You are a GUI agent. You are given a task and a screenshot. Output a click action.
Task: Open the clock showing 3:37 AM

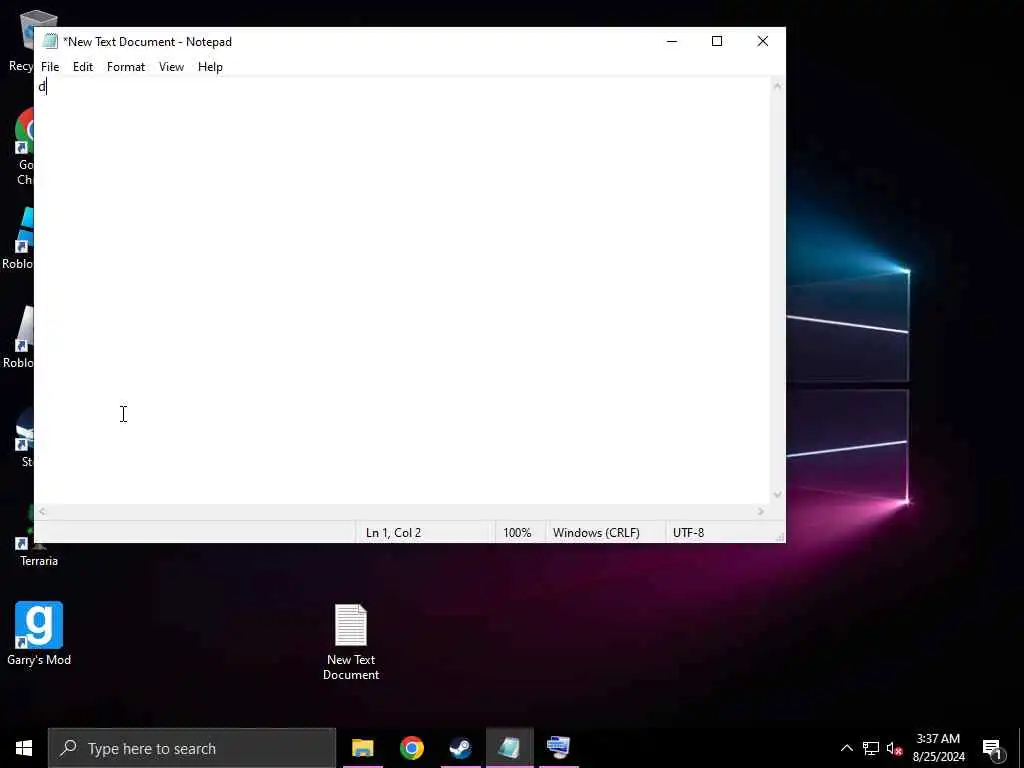pyautogui.click(x=938, y=748)
